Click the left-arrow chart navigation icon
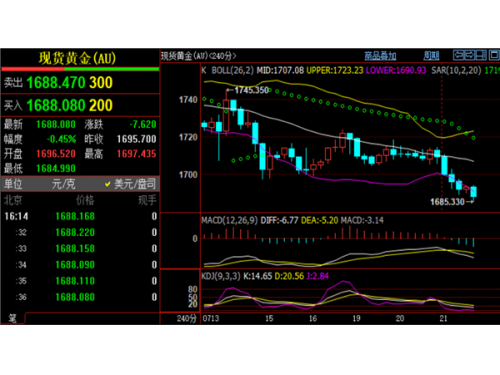Viewport: 500px width, 375px height. point(459,55)
